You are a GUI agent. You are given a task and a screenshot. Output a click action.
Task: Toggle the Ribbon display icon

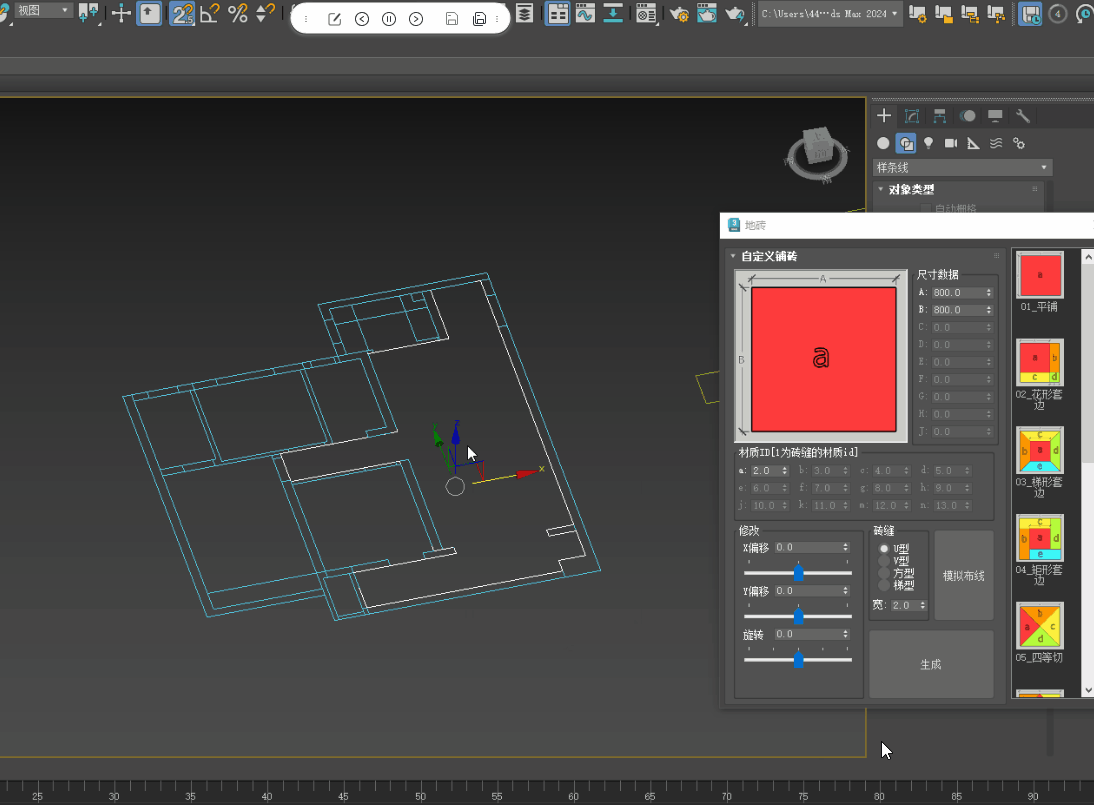click(x=557, y=14)
